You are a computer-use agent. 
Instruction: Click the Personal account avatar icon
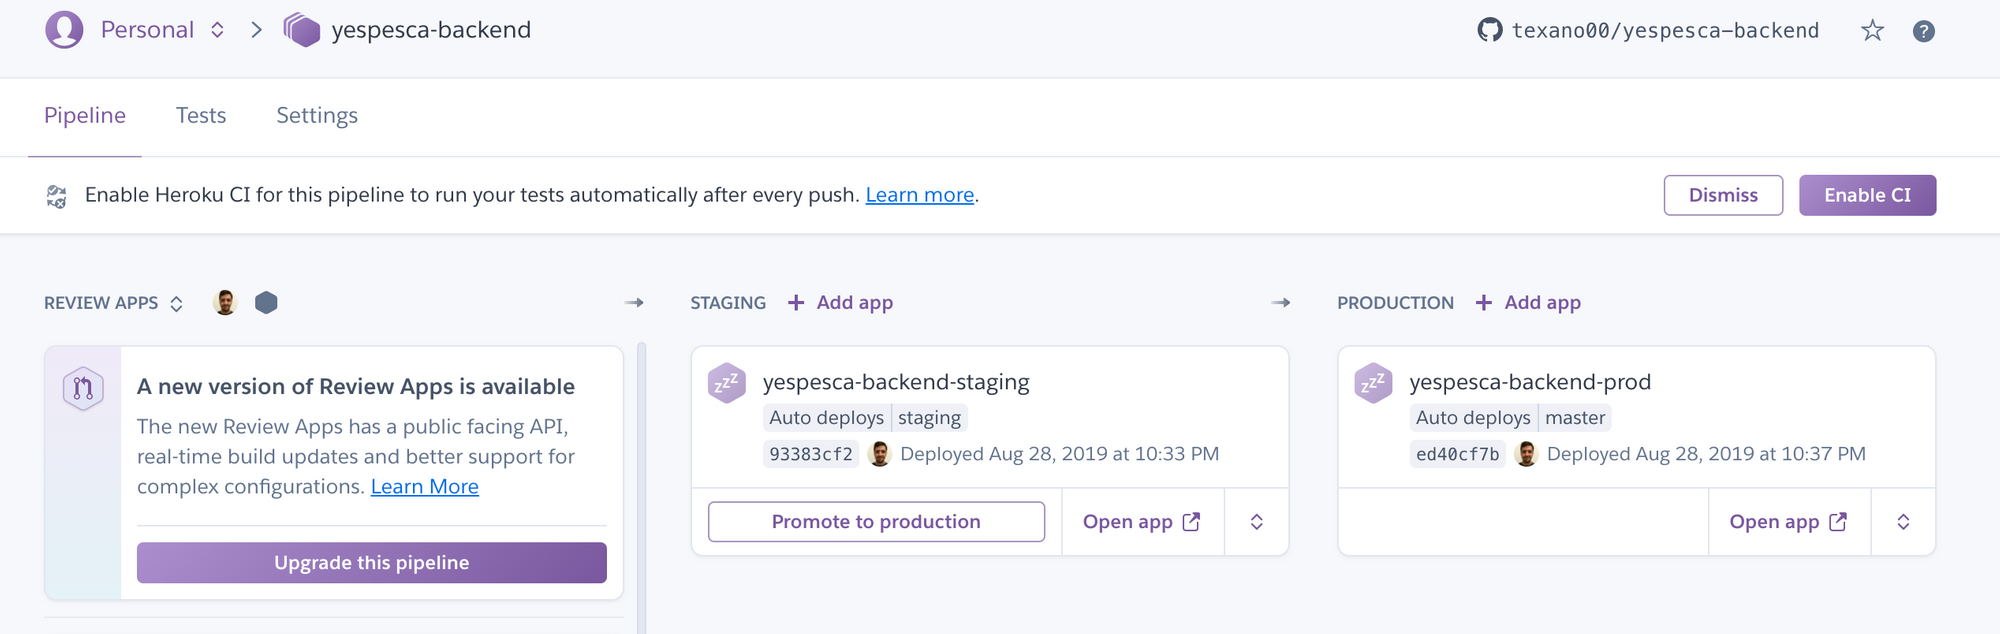[64, 30]
